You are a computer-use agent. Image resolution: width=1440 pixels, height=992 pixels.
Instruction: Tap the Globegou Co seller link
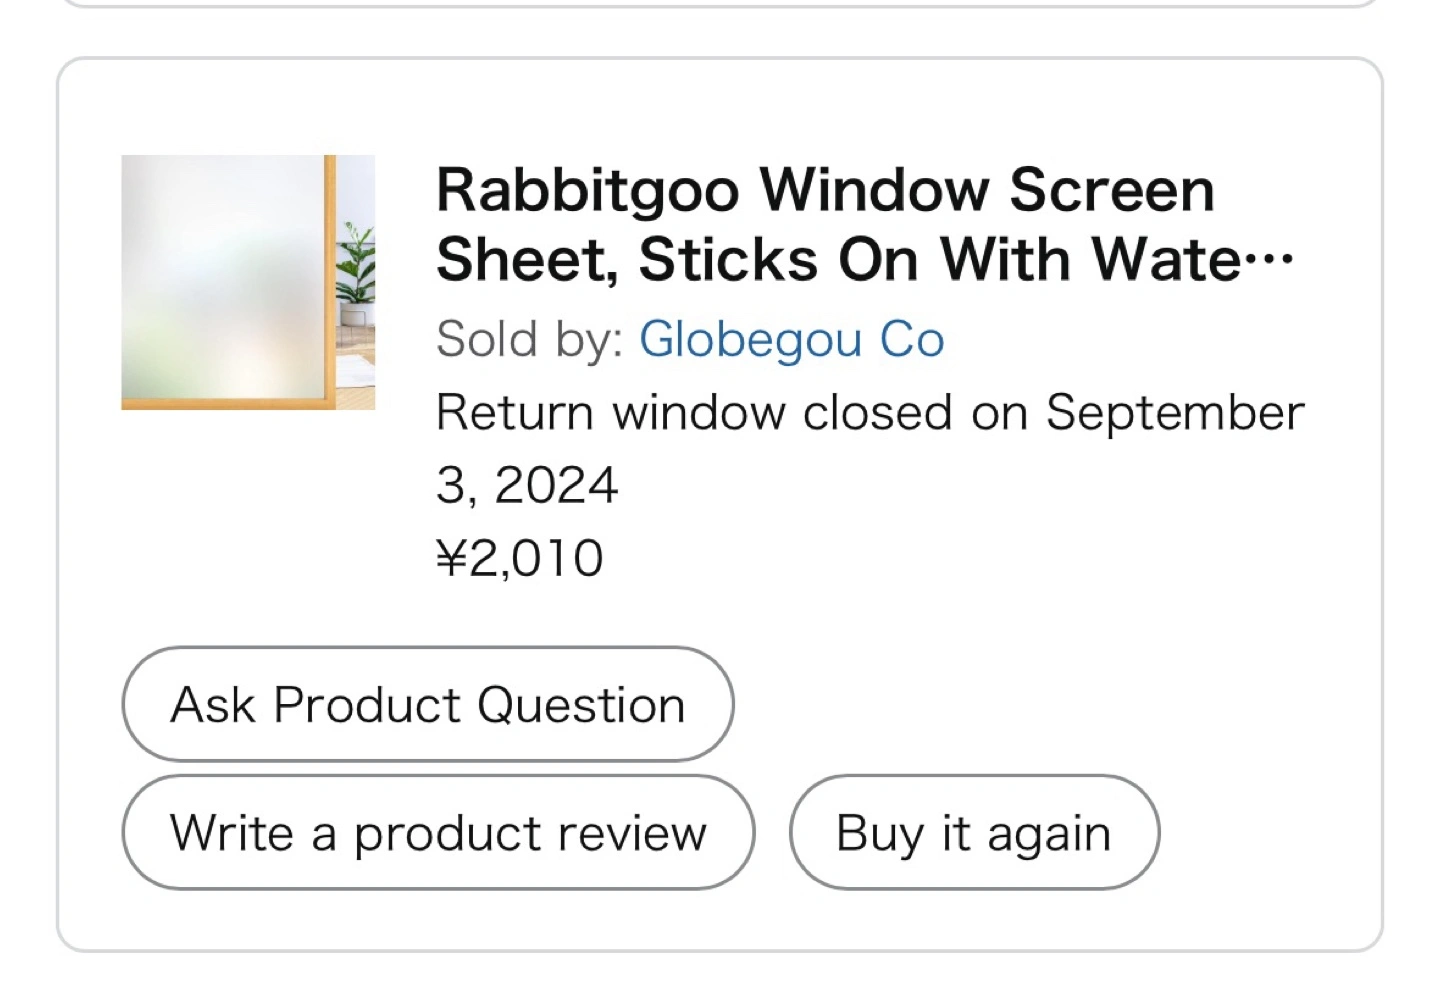point(791,339)
